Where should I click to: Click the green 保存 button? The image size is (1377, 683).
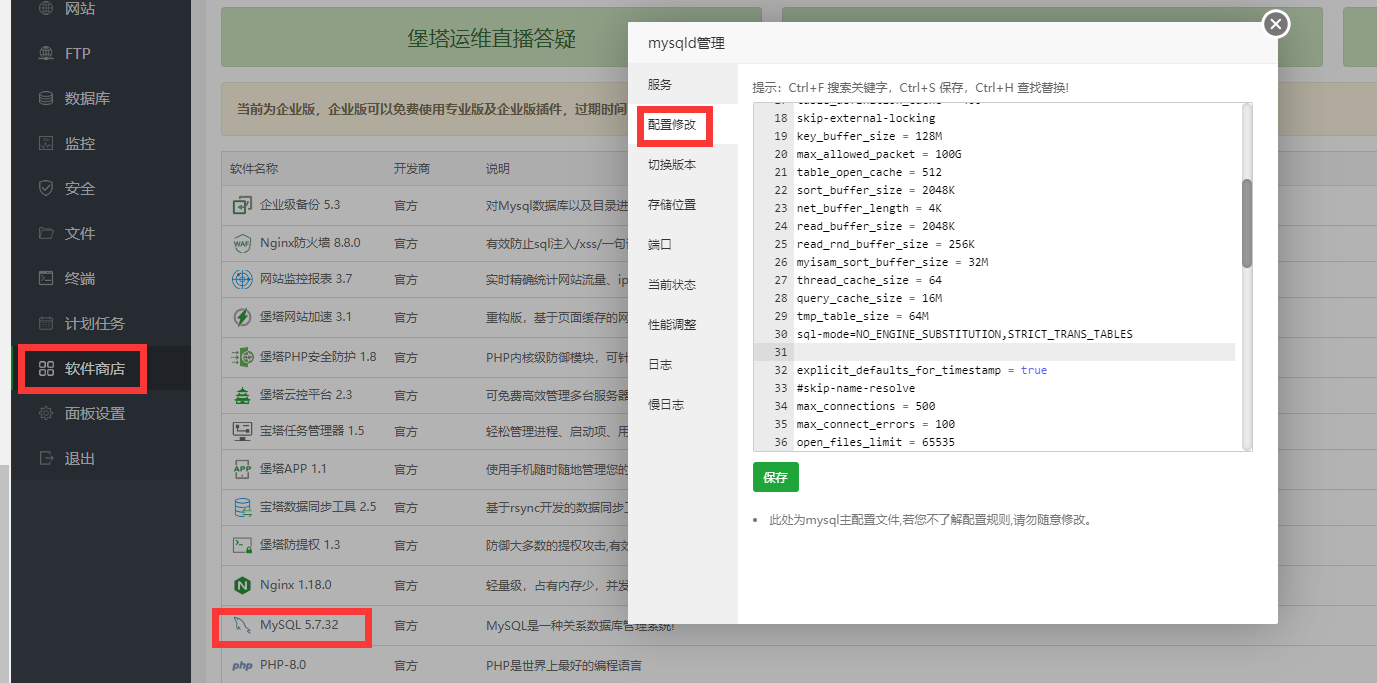(x=776, y=477)
